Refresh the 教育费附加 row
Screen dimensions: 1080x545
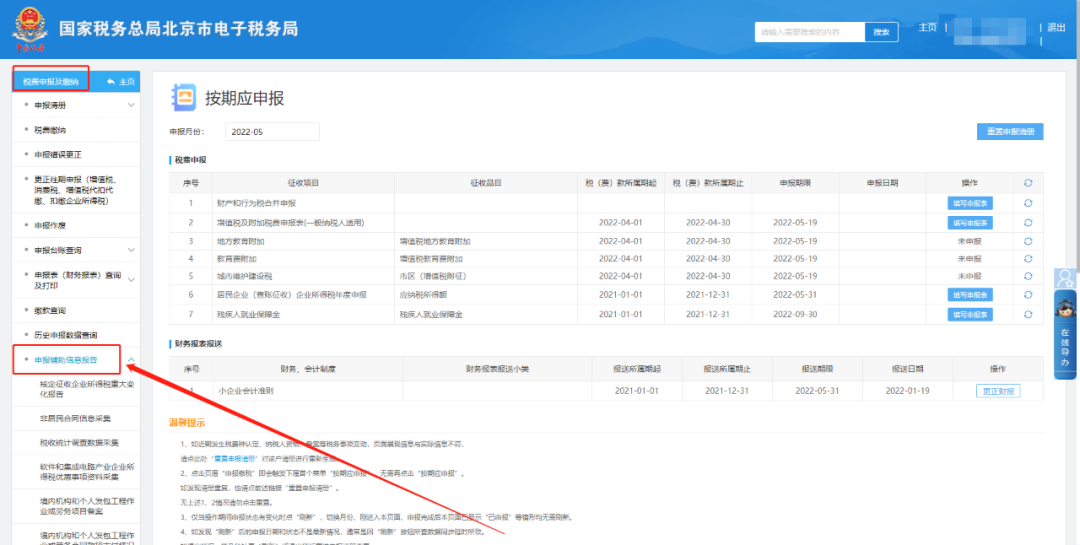coord(1028,258)
